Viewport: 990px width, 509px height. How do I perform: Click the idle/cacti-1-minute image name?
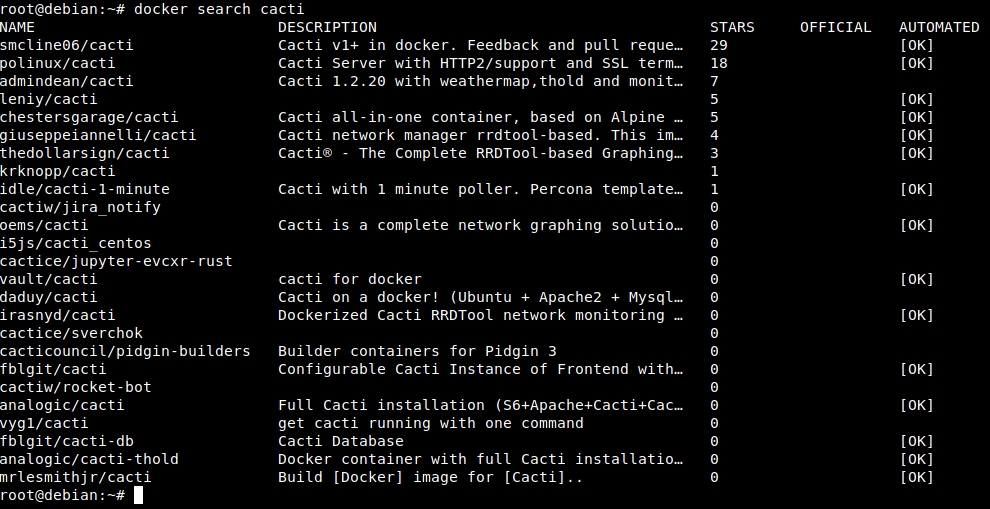84,189
